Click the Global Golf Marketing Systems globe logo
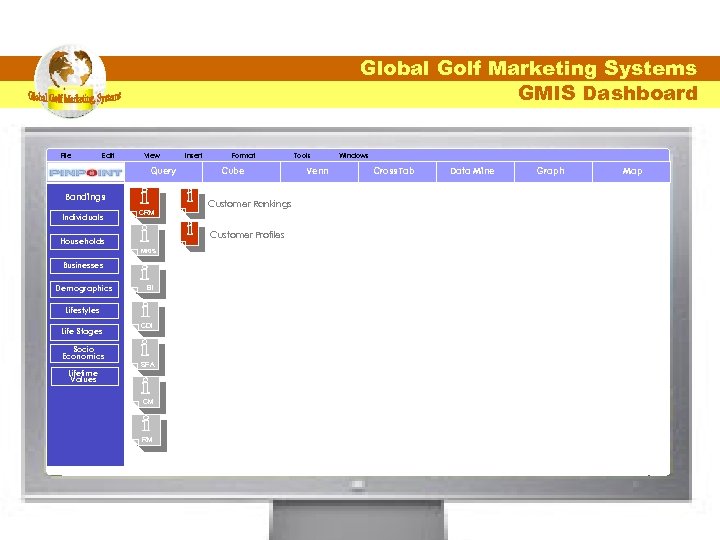 71,81
